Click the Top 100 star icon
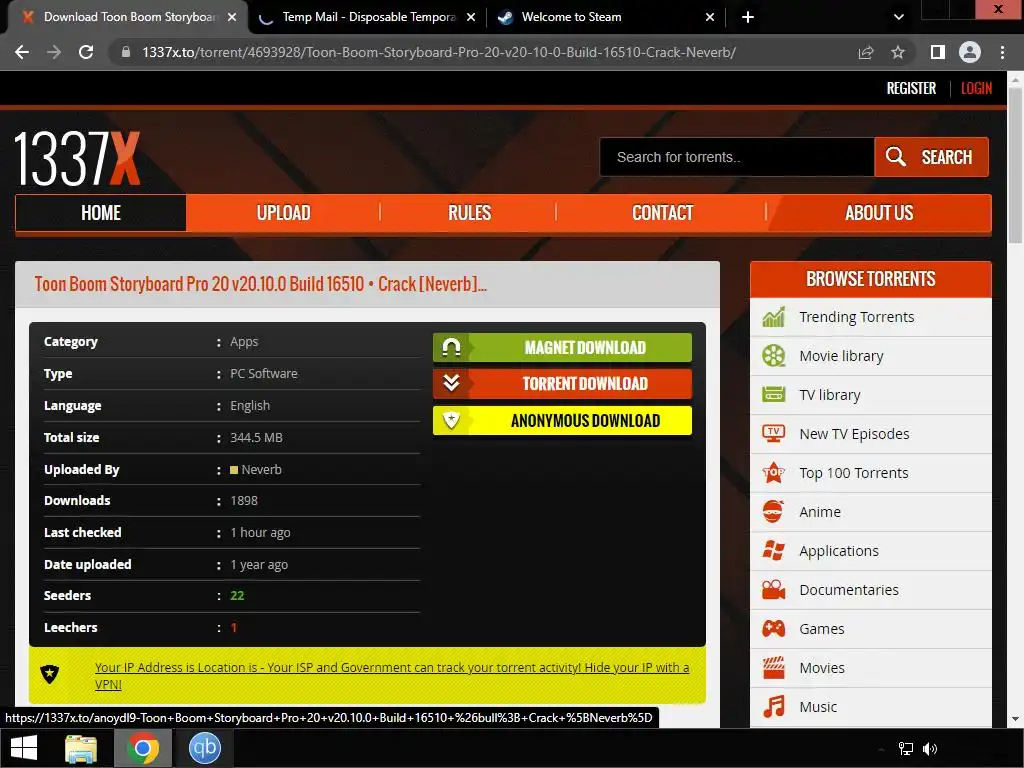 pos(774,472)
